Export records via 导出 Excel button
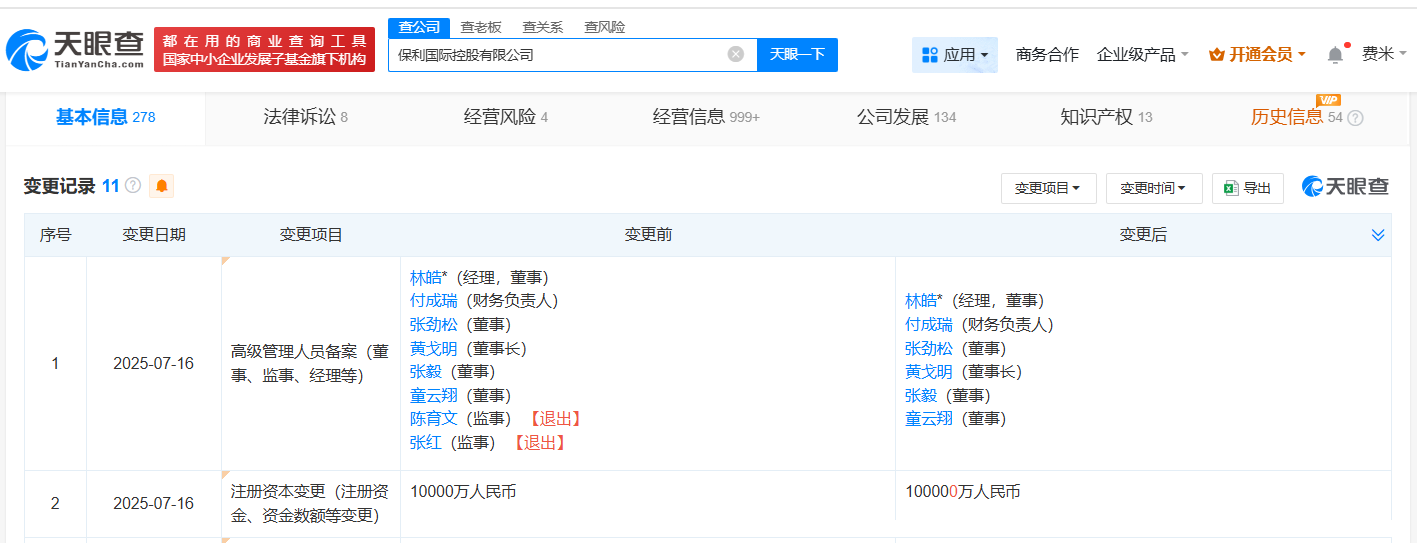The width and height of the screenshot is (1417, 543). (1247, 188)
